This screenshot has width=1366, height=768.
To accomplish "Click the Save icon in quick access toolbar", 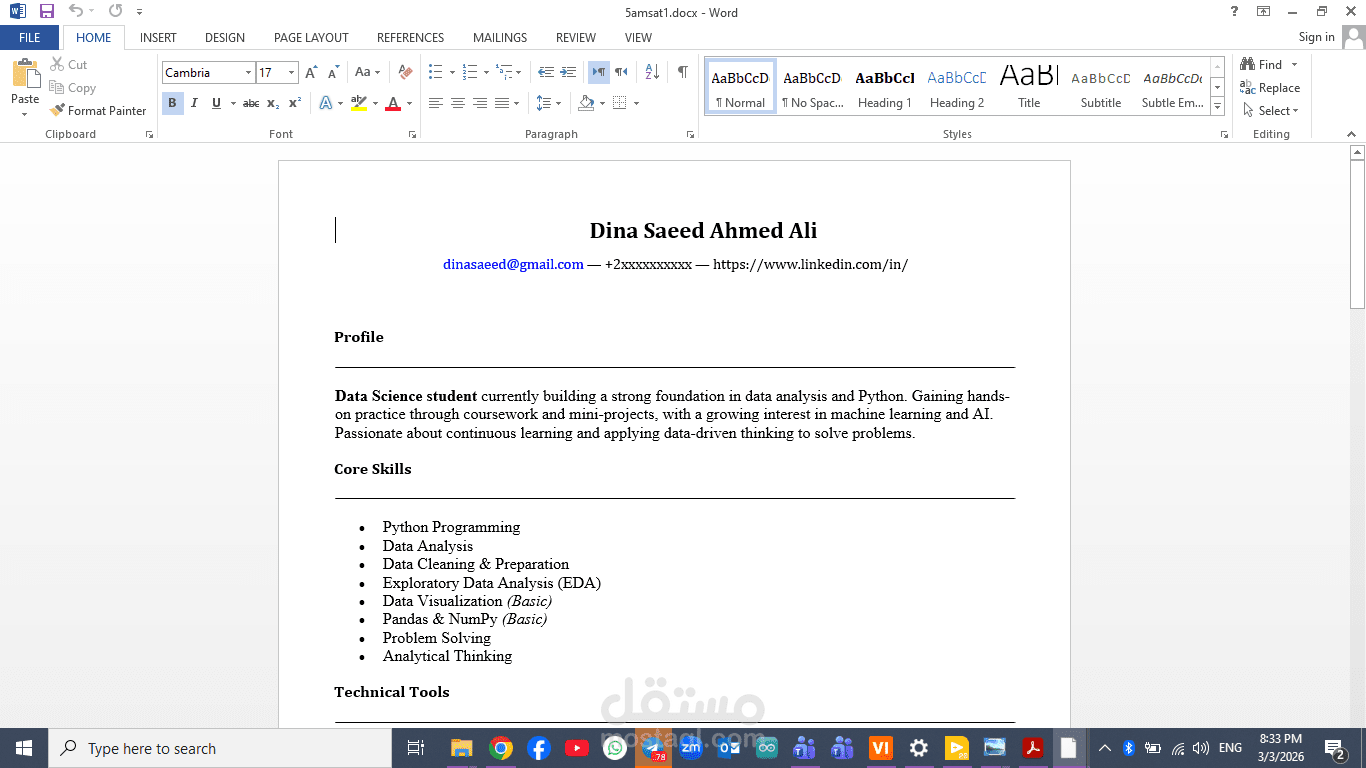I will (x=47, y=11).
